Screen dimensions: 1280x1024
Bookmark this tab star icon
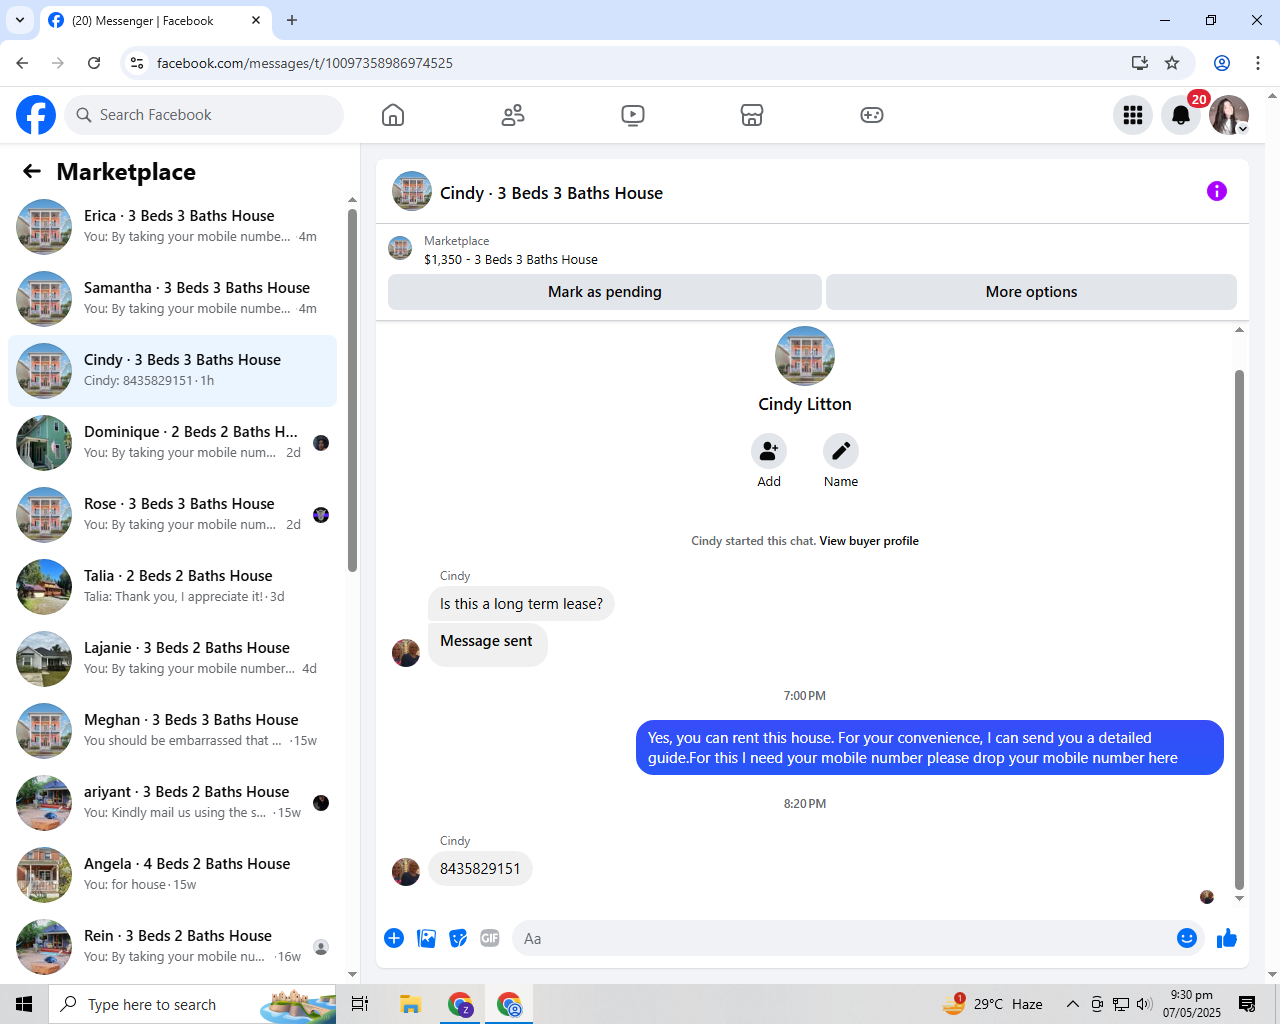point(1172,63)
